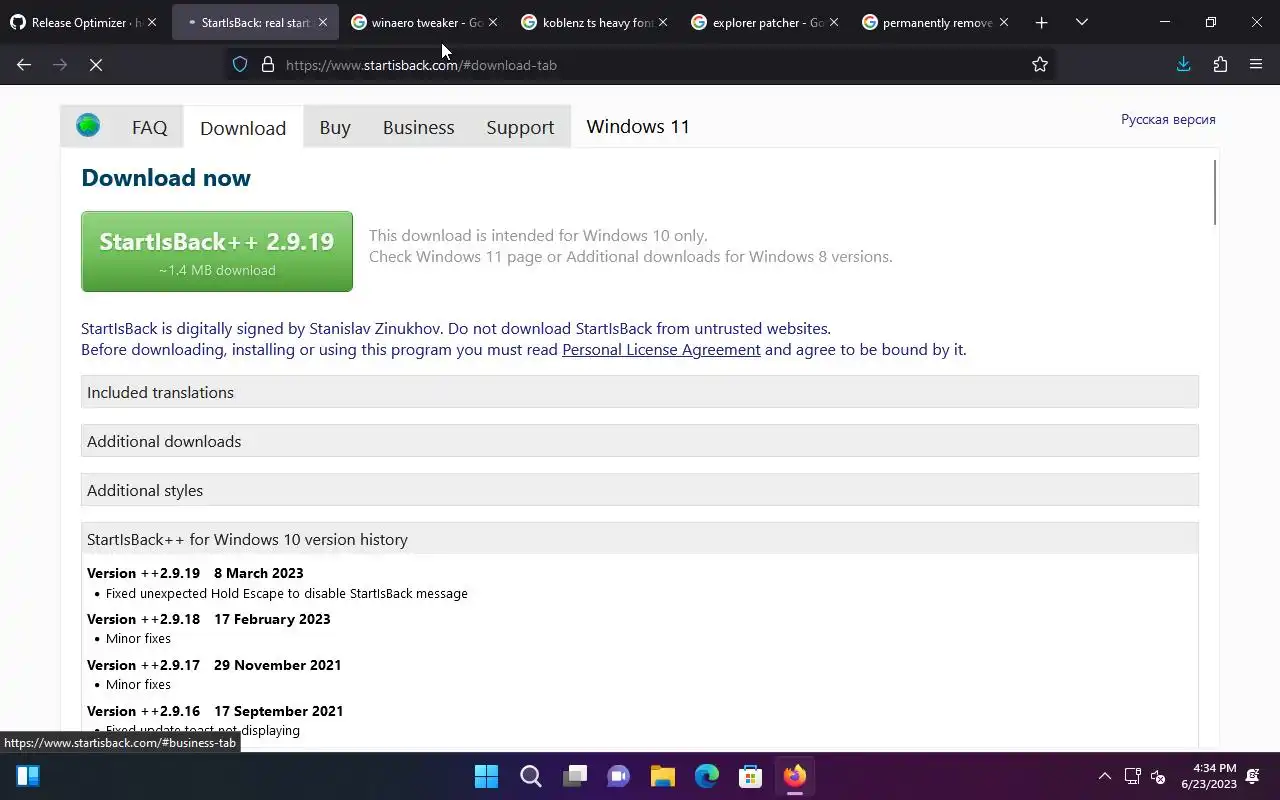Viewport: 1280px width, 800px height.
Task: Open the Business page tab
Action: (418, 127)
